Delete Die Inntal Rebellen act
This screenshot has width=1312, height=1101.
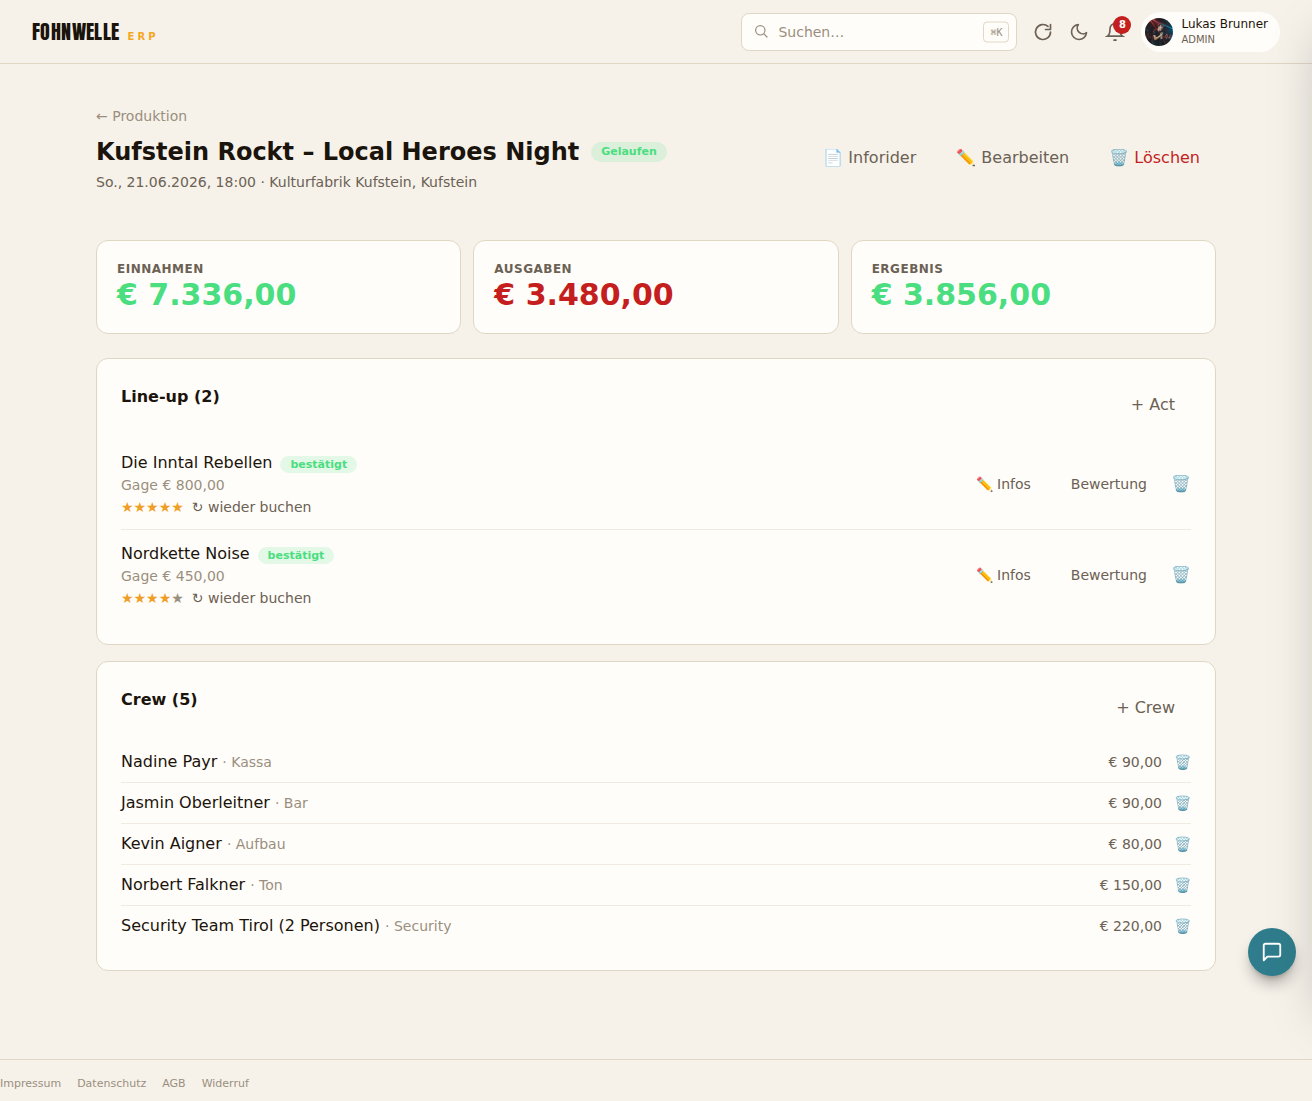(x=1181, y=484)
